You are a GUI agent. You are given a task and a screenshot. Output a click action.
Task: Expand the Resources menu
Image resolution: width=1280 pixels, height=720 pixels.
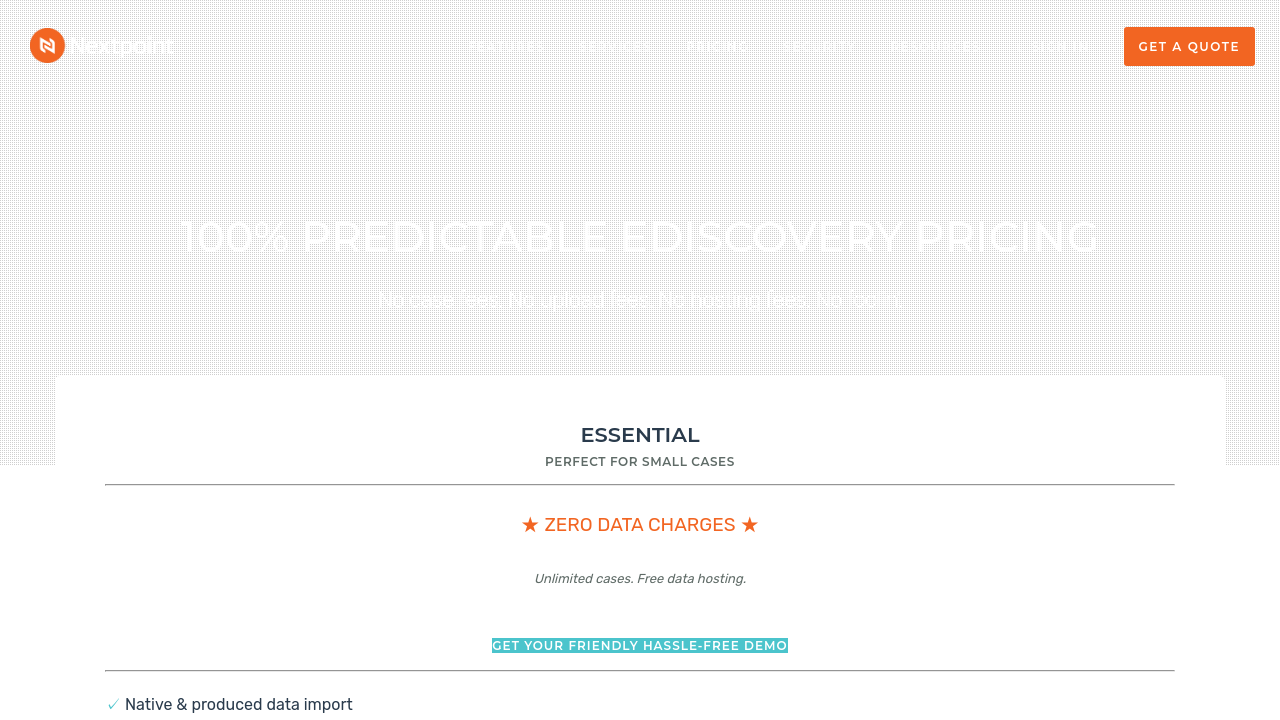[x=937, y=47]
